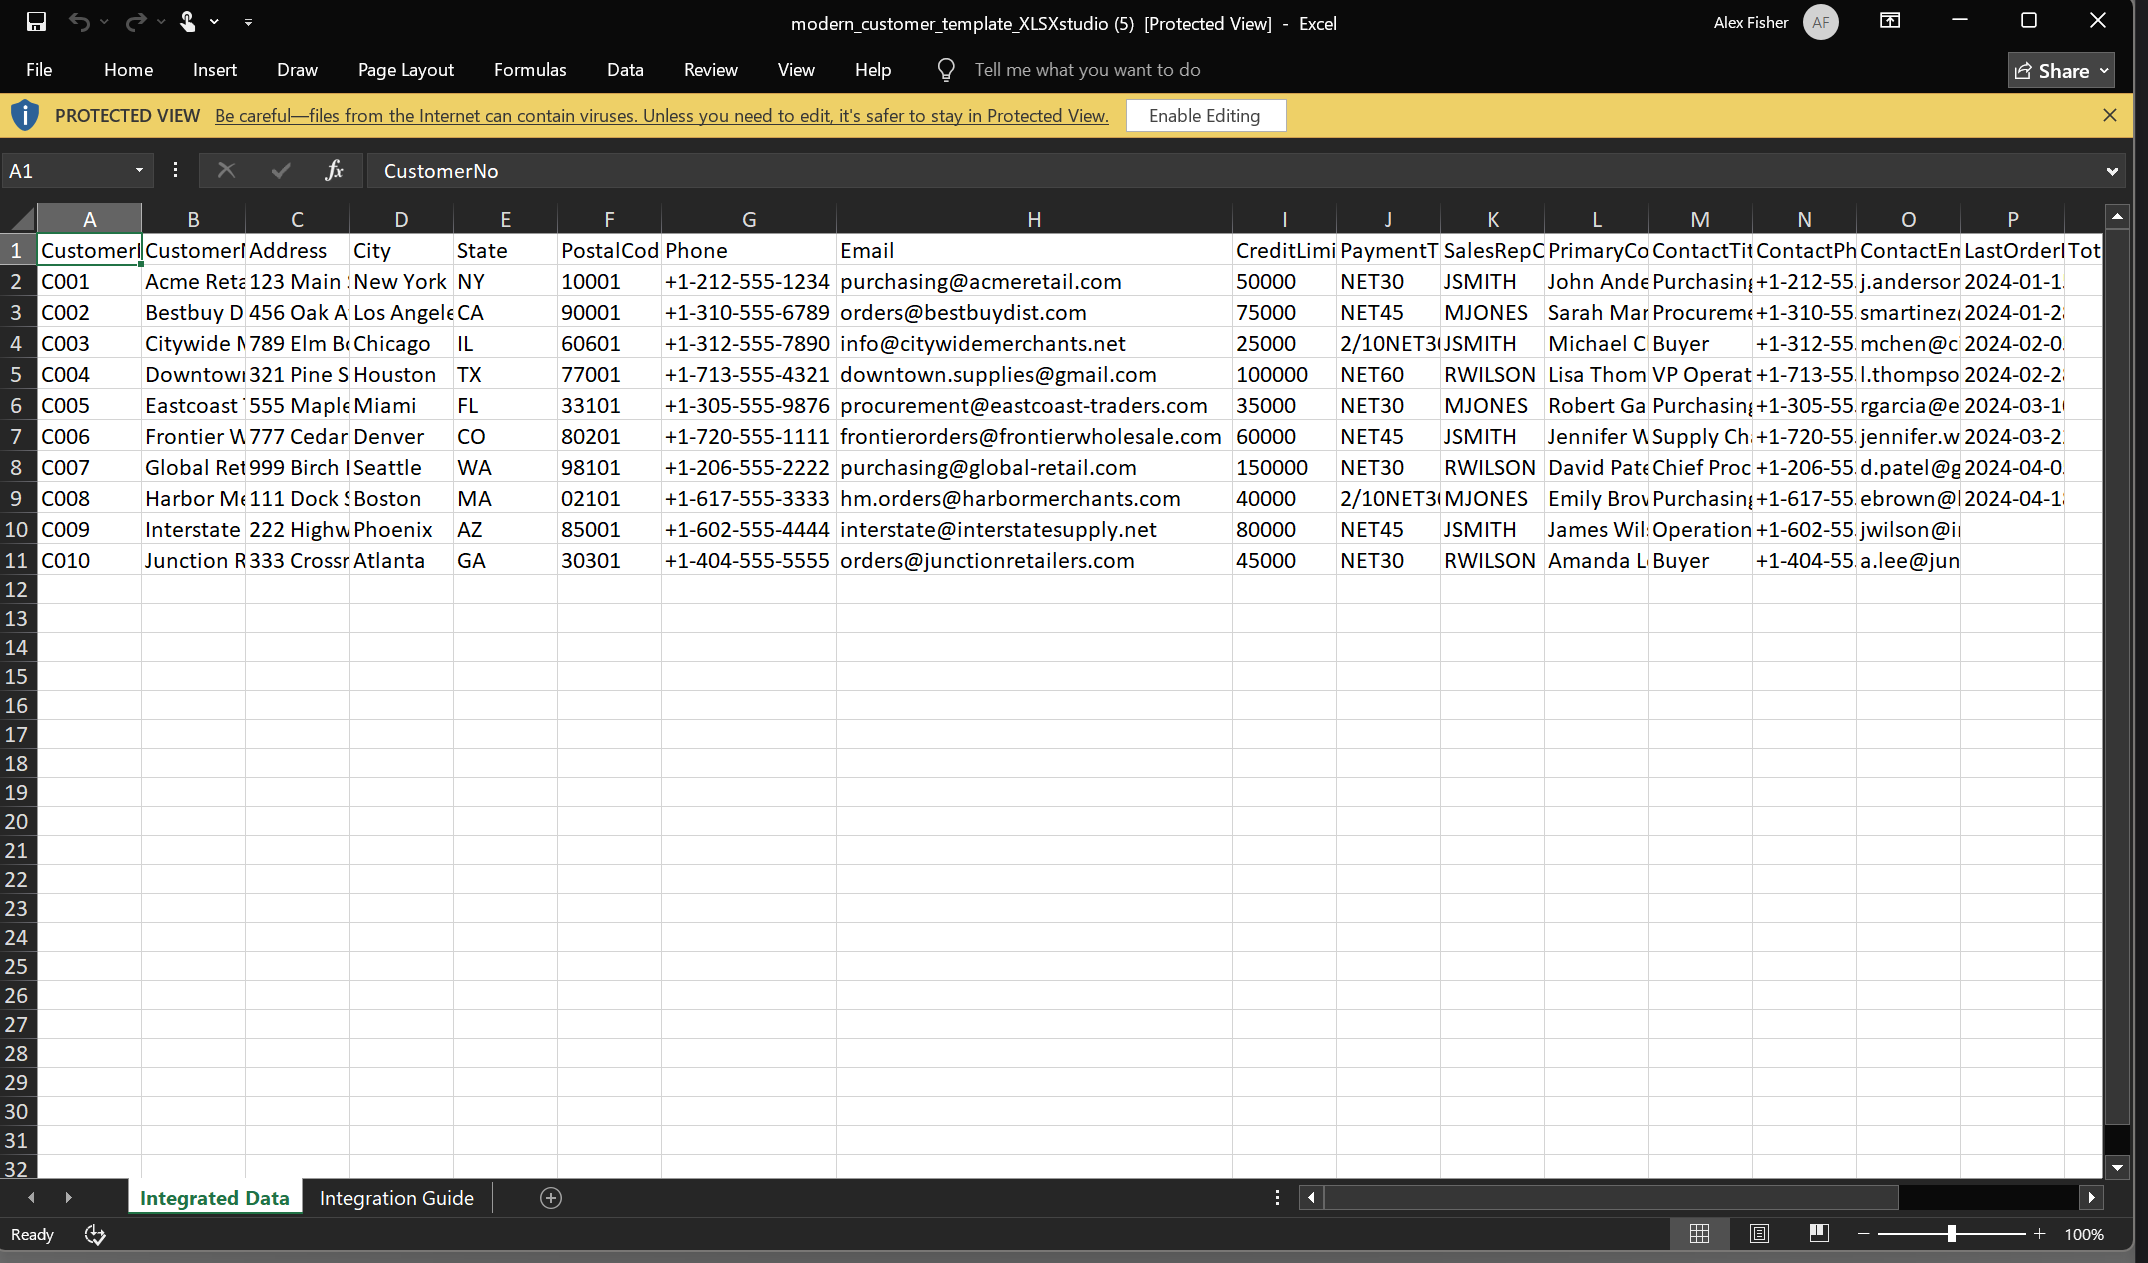Click the Tell me lightbulb icon

pos(945,70)
